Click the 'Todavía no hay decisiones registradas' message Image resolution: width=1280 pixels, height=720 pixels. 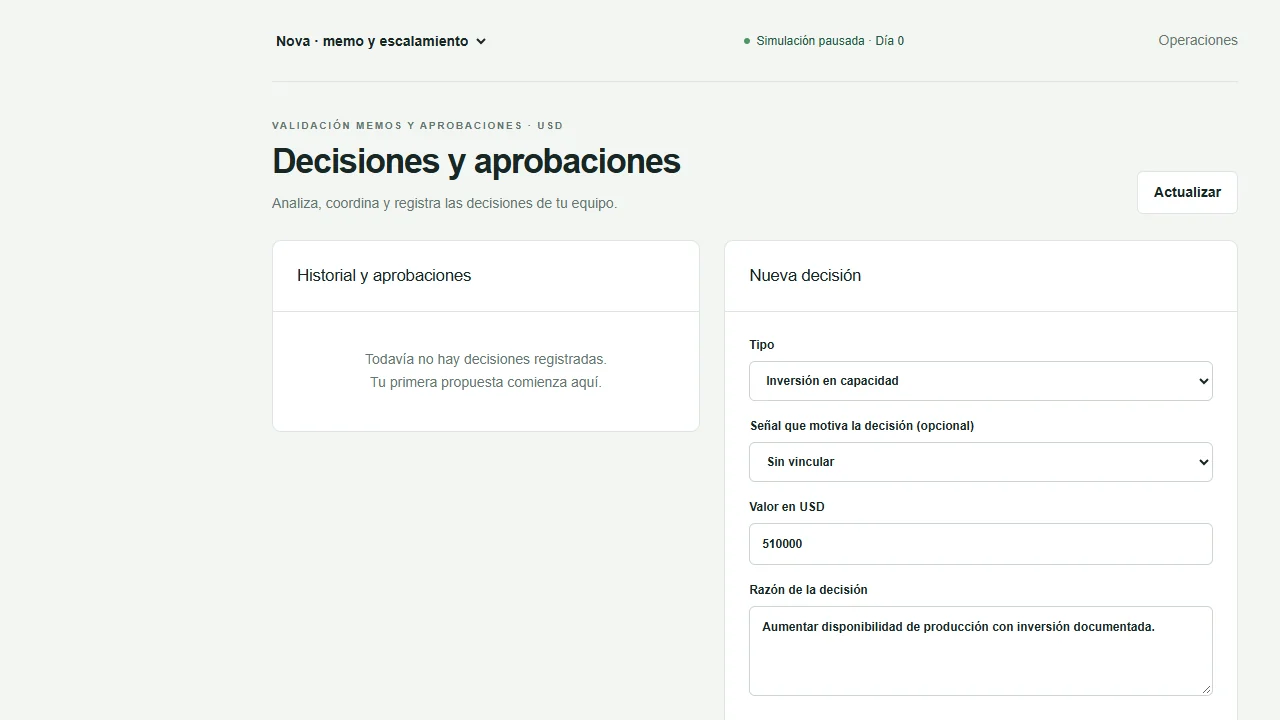tap(486, 359)
